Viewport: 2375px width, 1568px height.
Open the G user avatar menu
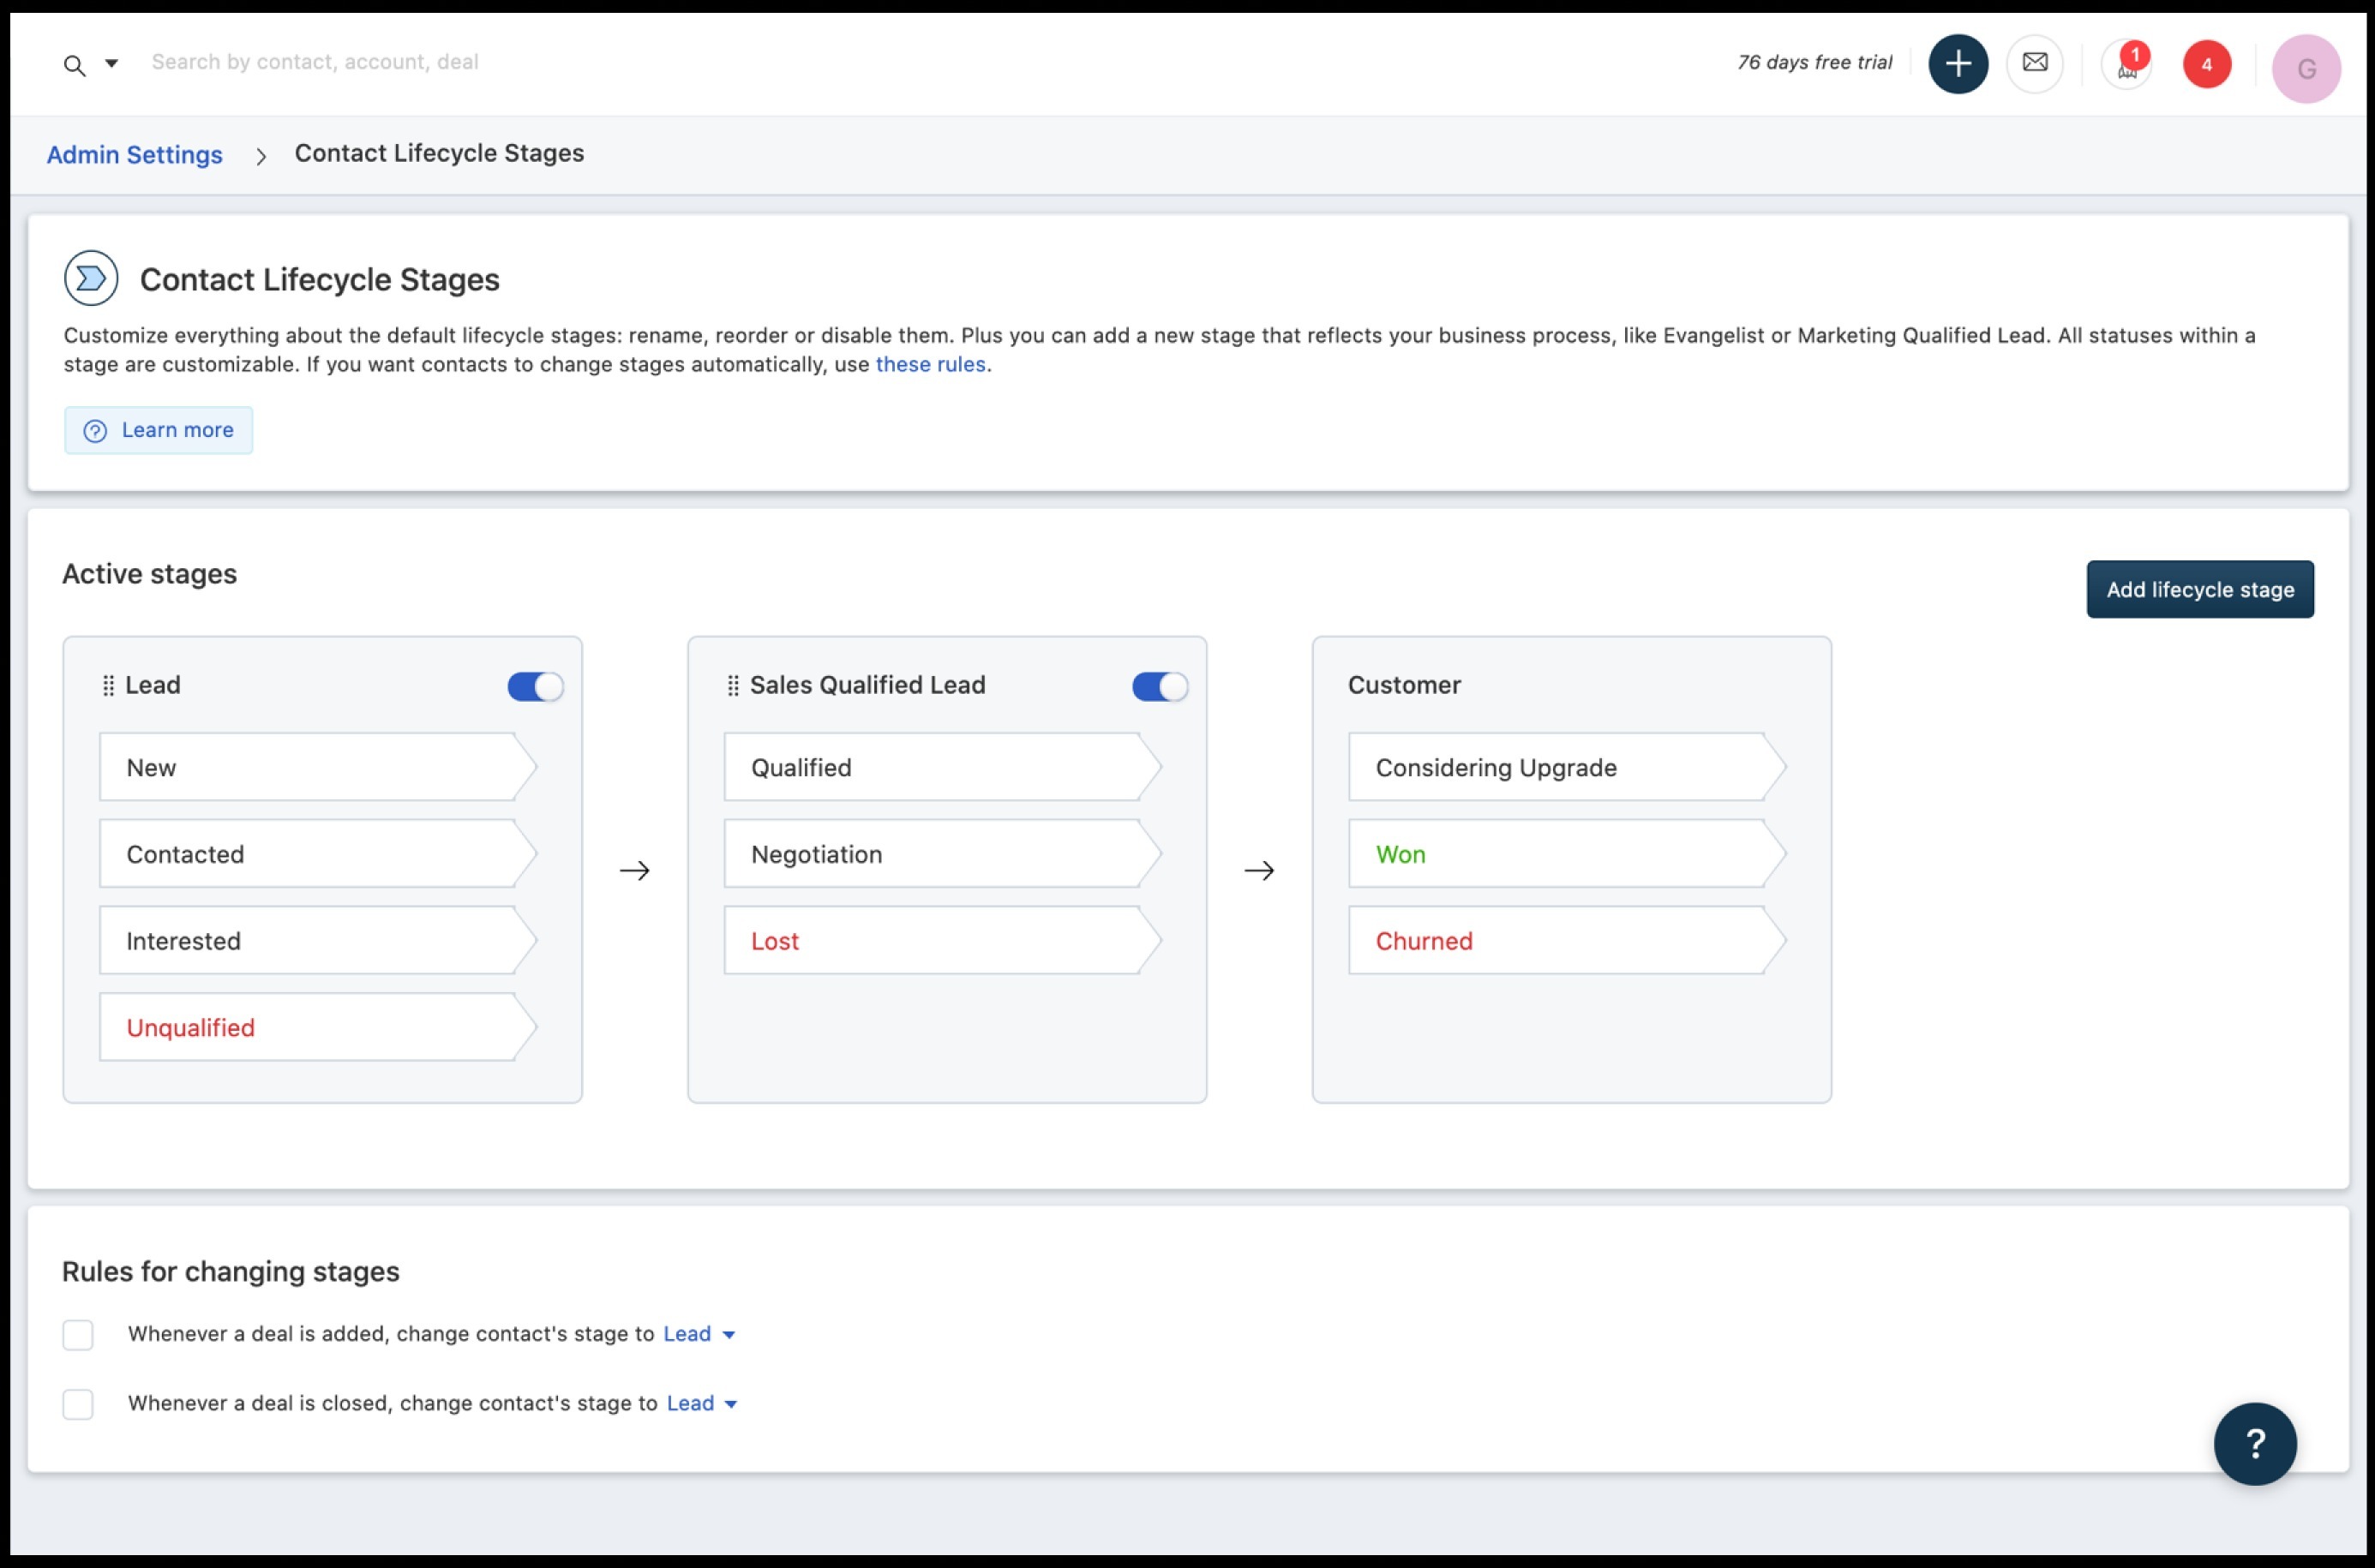click(x=2305, y=69)
